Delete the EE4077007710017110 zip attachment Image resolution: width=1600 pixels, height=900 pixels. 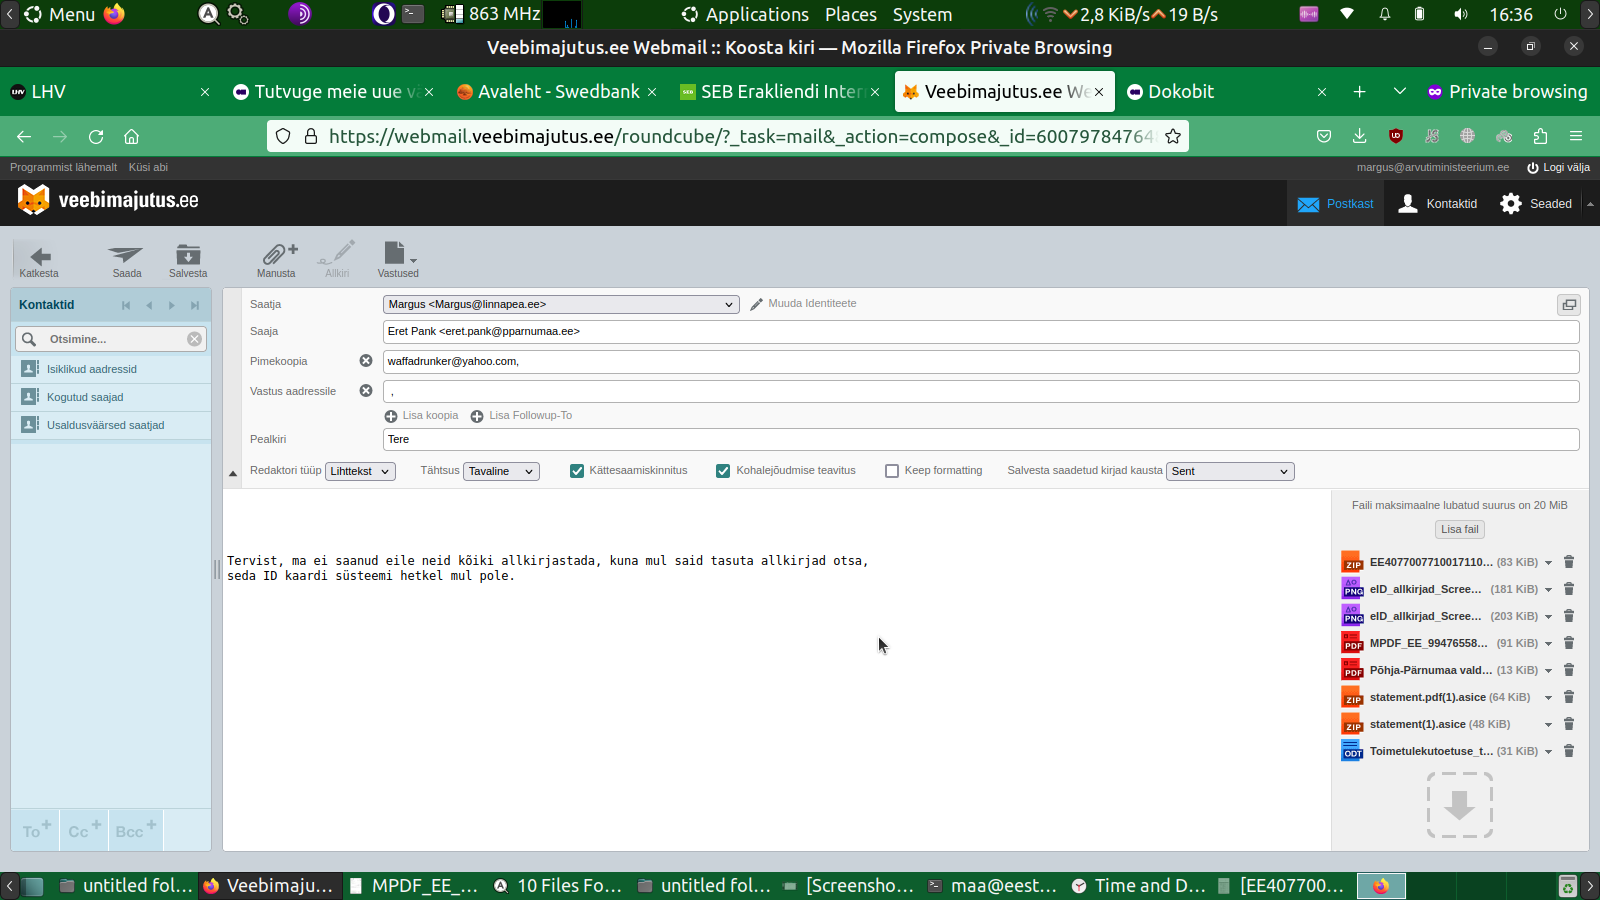point(1569,562)
